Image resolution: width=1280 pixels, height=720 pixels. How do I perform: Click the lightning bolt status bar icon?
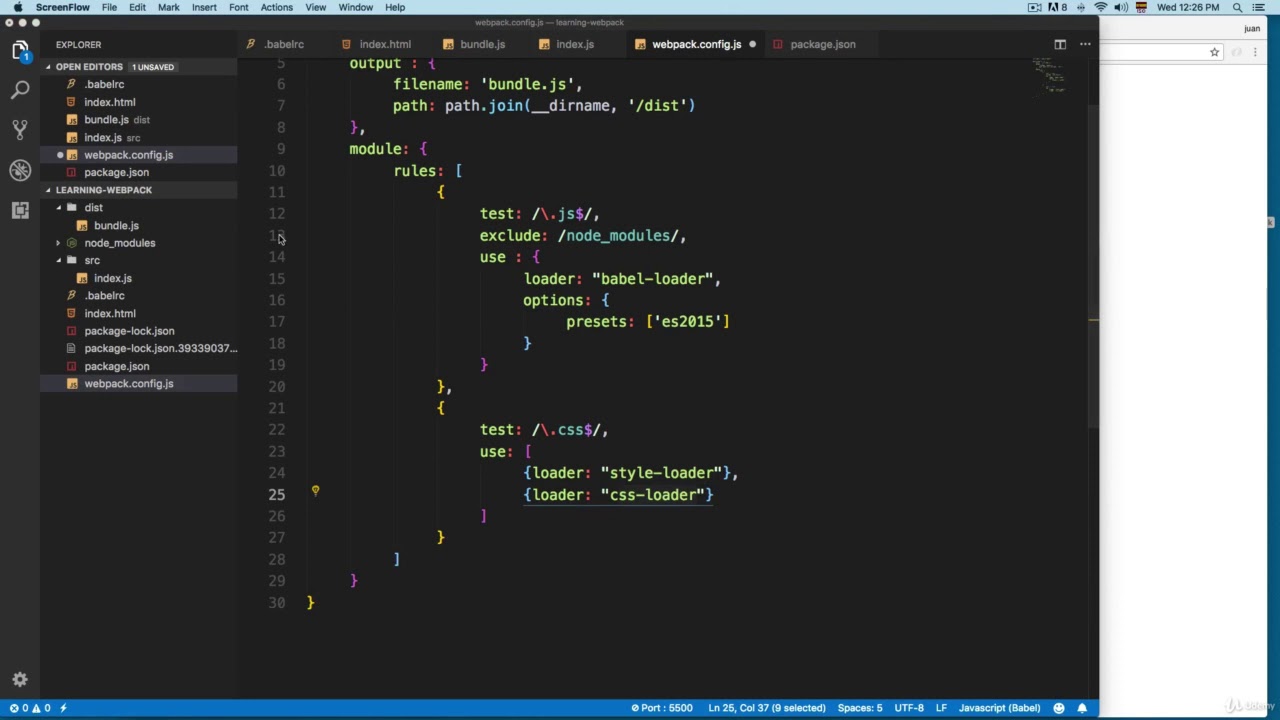pos(63,708)
